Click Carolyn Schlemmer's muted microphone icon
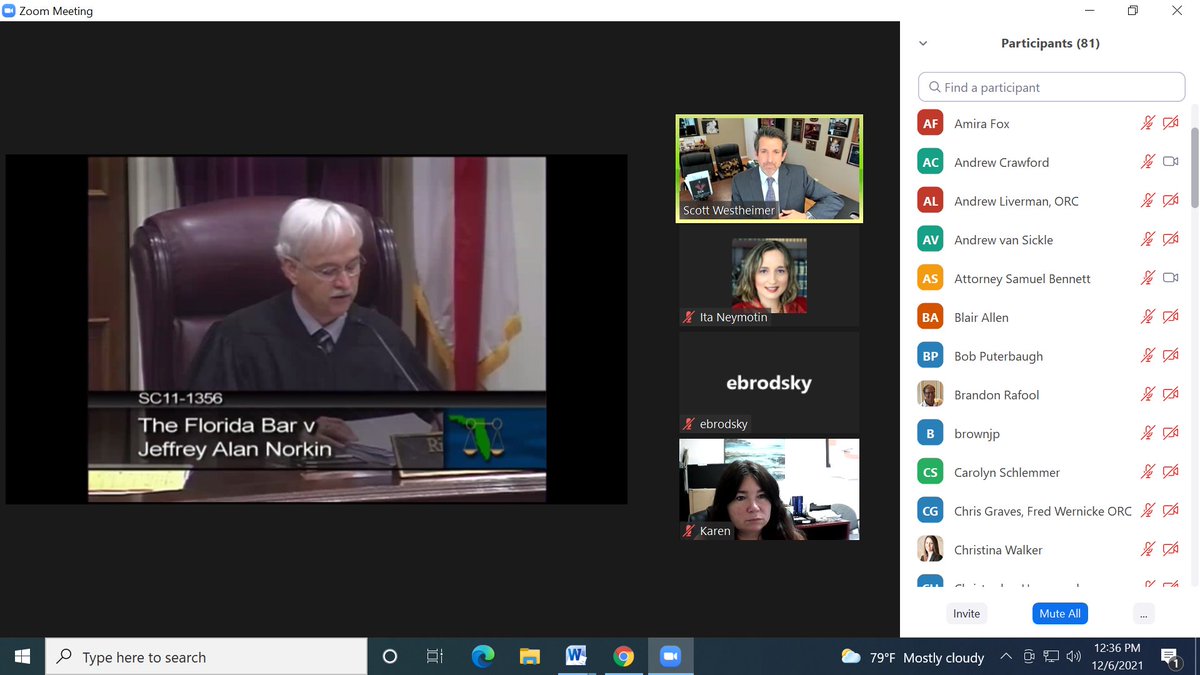 tap(1148, 472)
